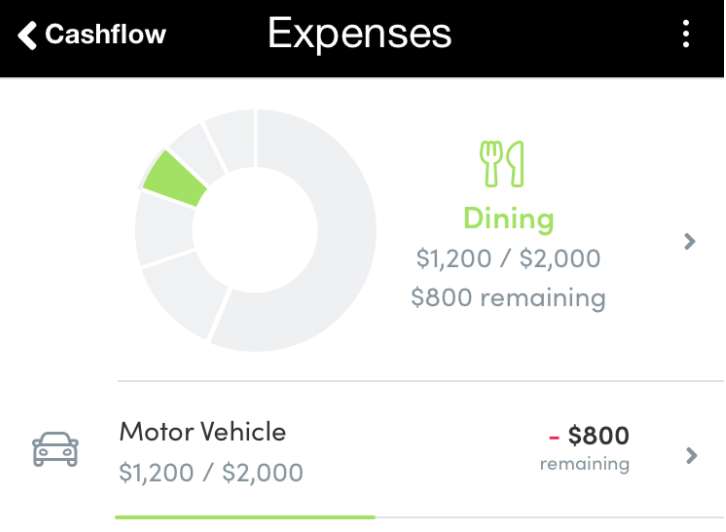Viewport: 726px width, 532px height.
Task: Click the green Motor Vehicle progress bar
Action: point(245,517)
